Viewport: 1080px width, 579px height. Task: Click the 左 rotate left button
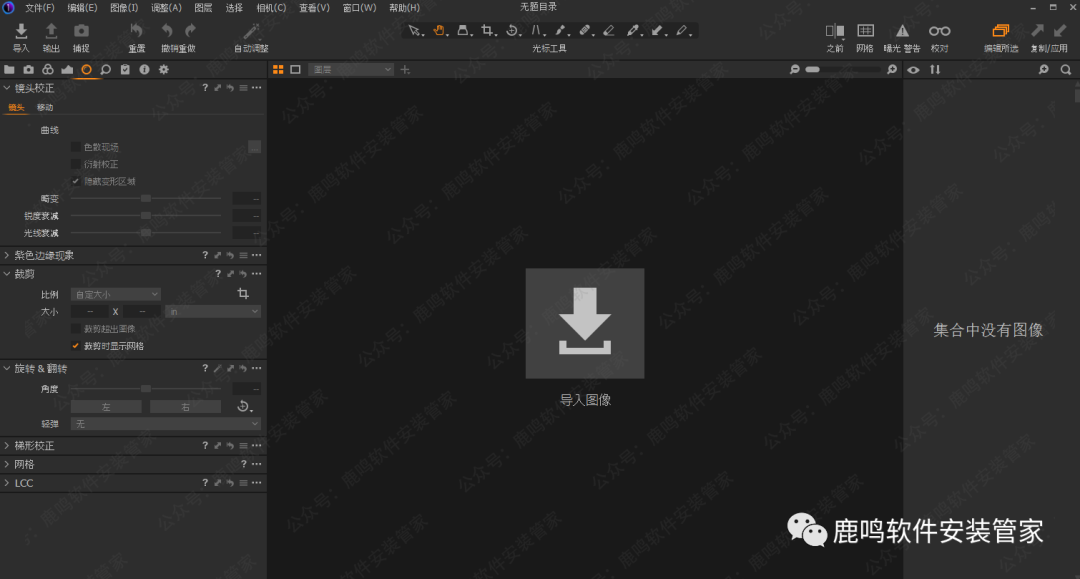[106, 407]
